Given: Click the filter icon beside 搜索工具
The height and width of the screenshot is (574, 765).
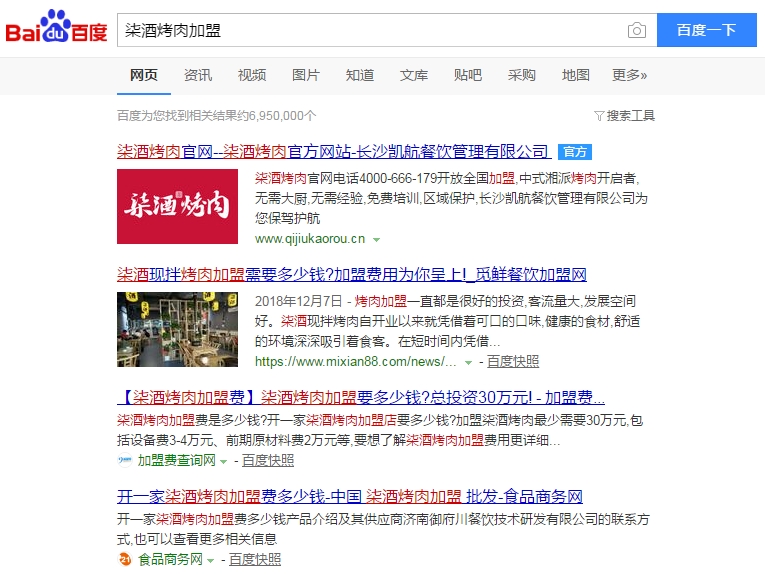Looking at the screenshot, I should [x=599, y=116].
